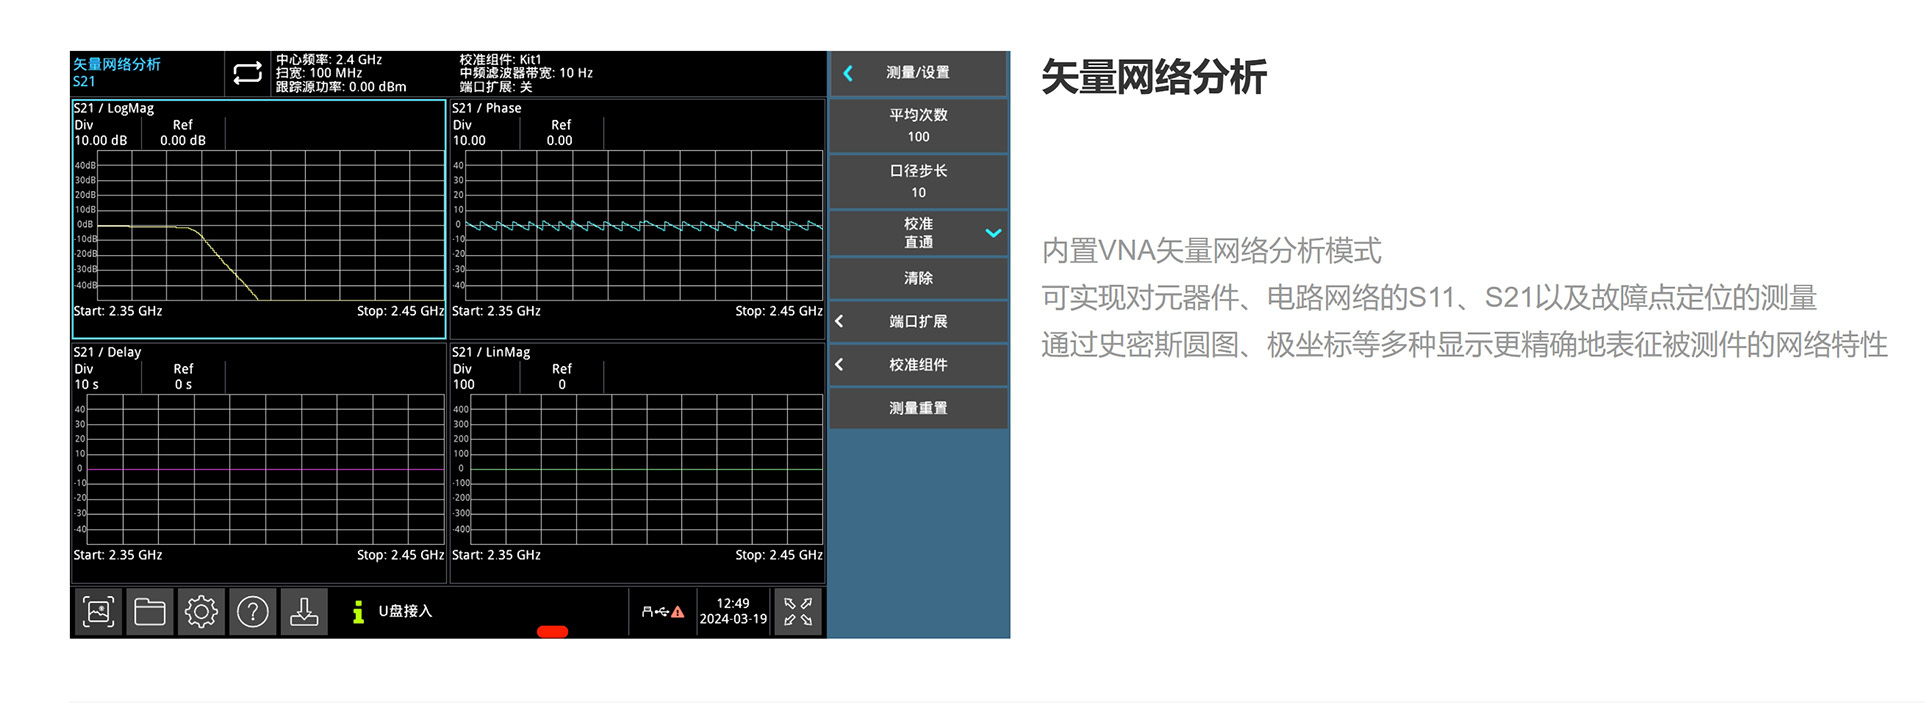Click the 矢量网络分析 S21 mode label
1925x704 pixels.
pos(116,73)
